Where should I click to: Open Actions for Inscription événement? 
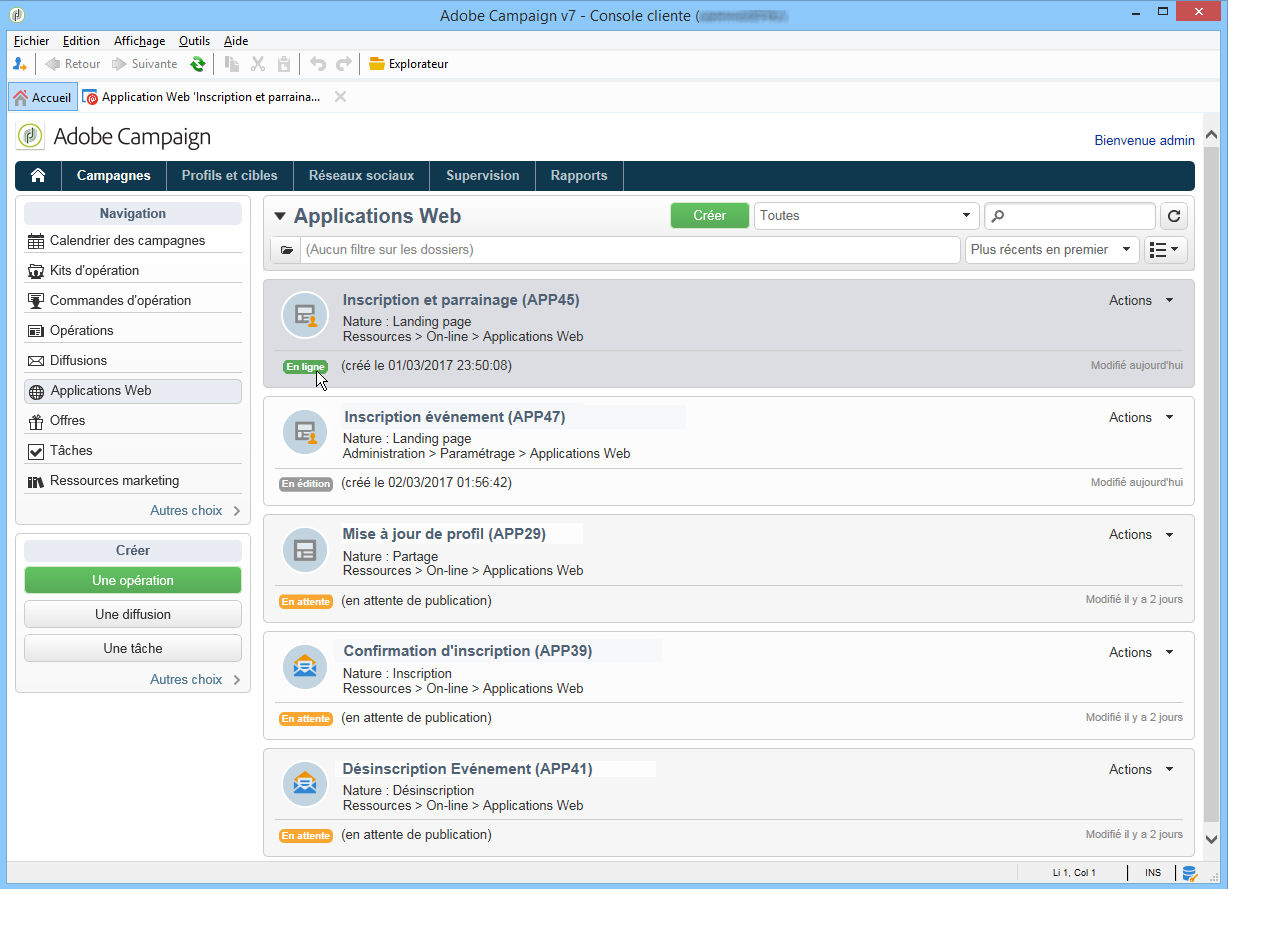point(1141,417)
